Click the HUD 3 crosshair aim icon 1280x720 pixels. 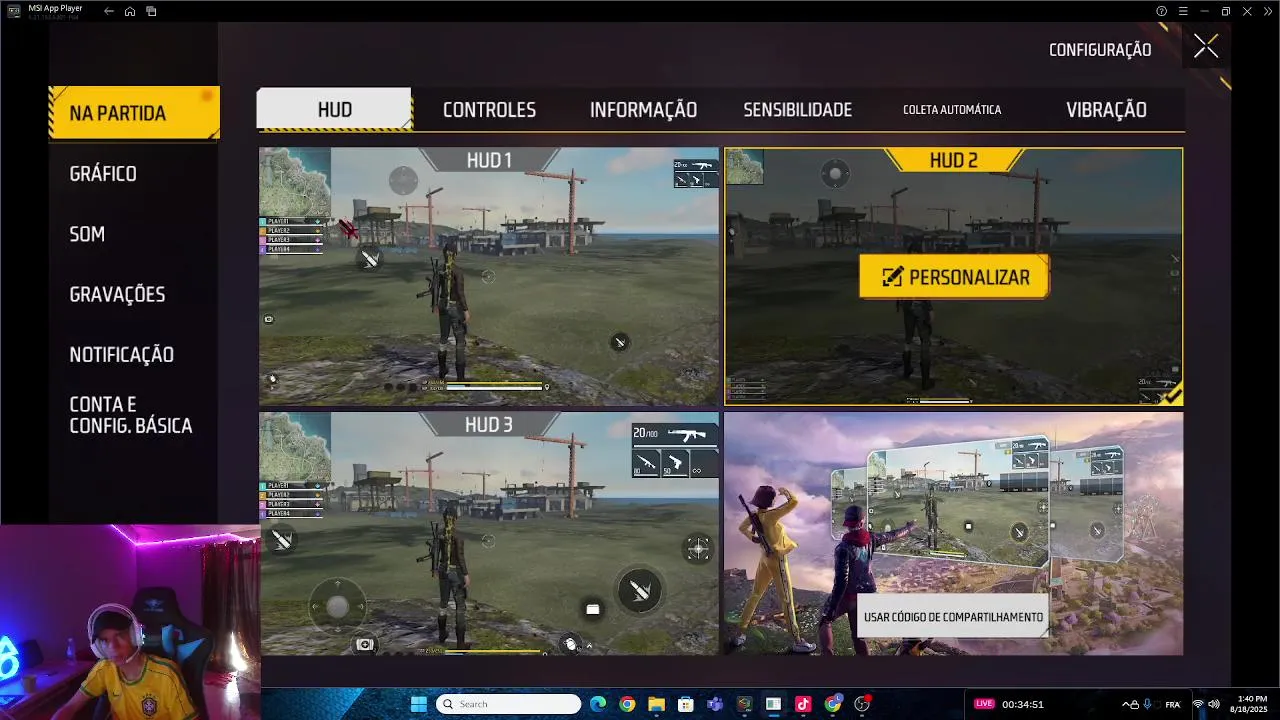[698, 548]
